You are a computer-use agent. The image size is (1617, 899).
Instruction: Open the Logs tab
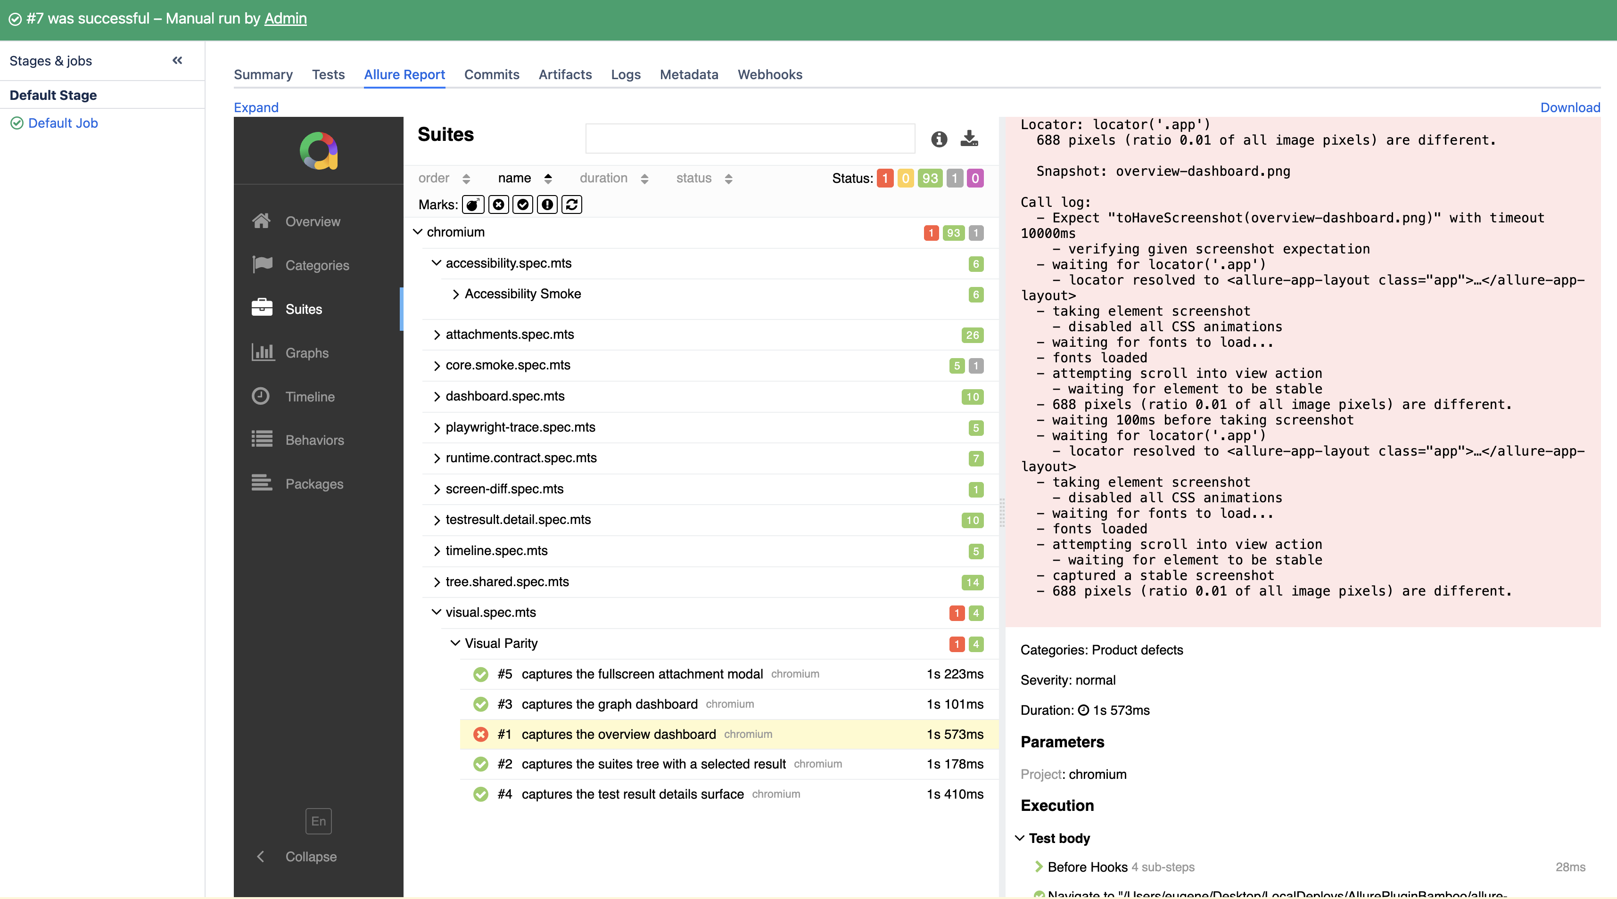click(x=626, y=74)
